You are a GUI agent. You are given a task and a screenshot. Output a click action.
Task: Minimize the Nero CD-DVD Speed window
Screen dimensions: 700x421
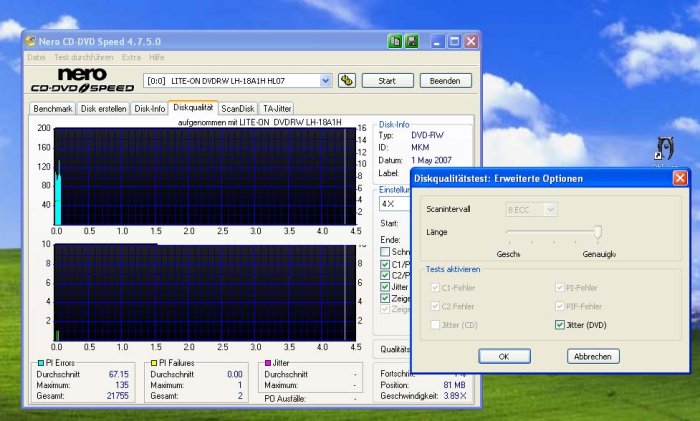(x=437, y=41)
